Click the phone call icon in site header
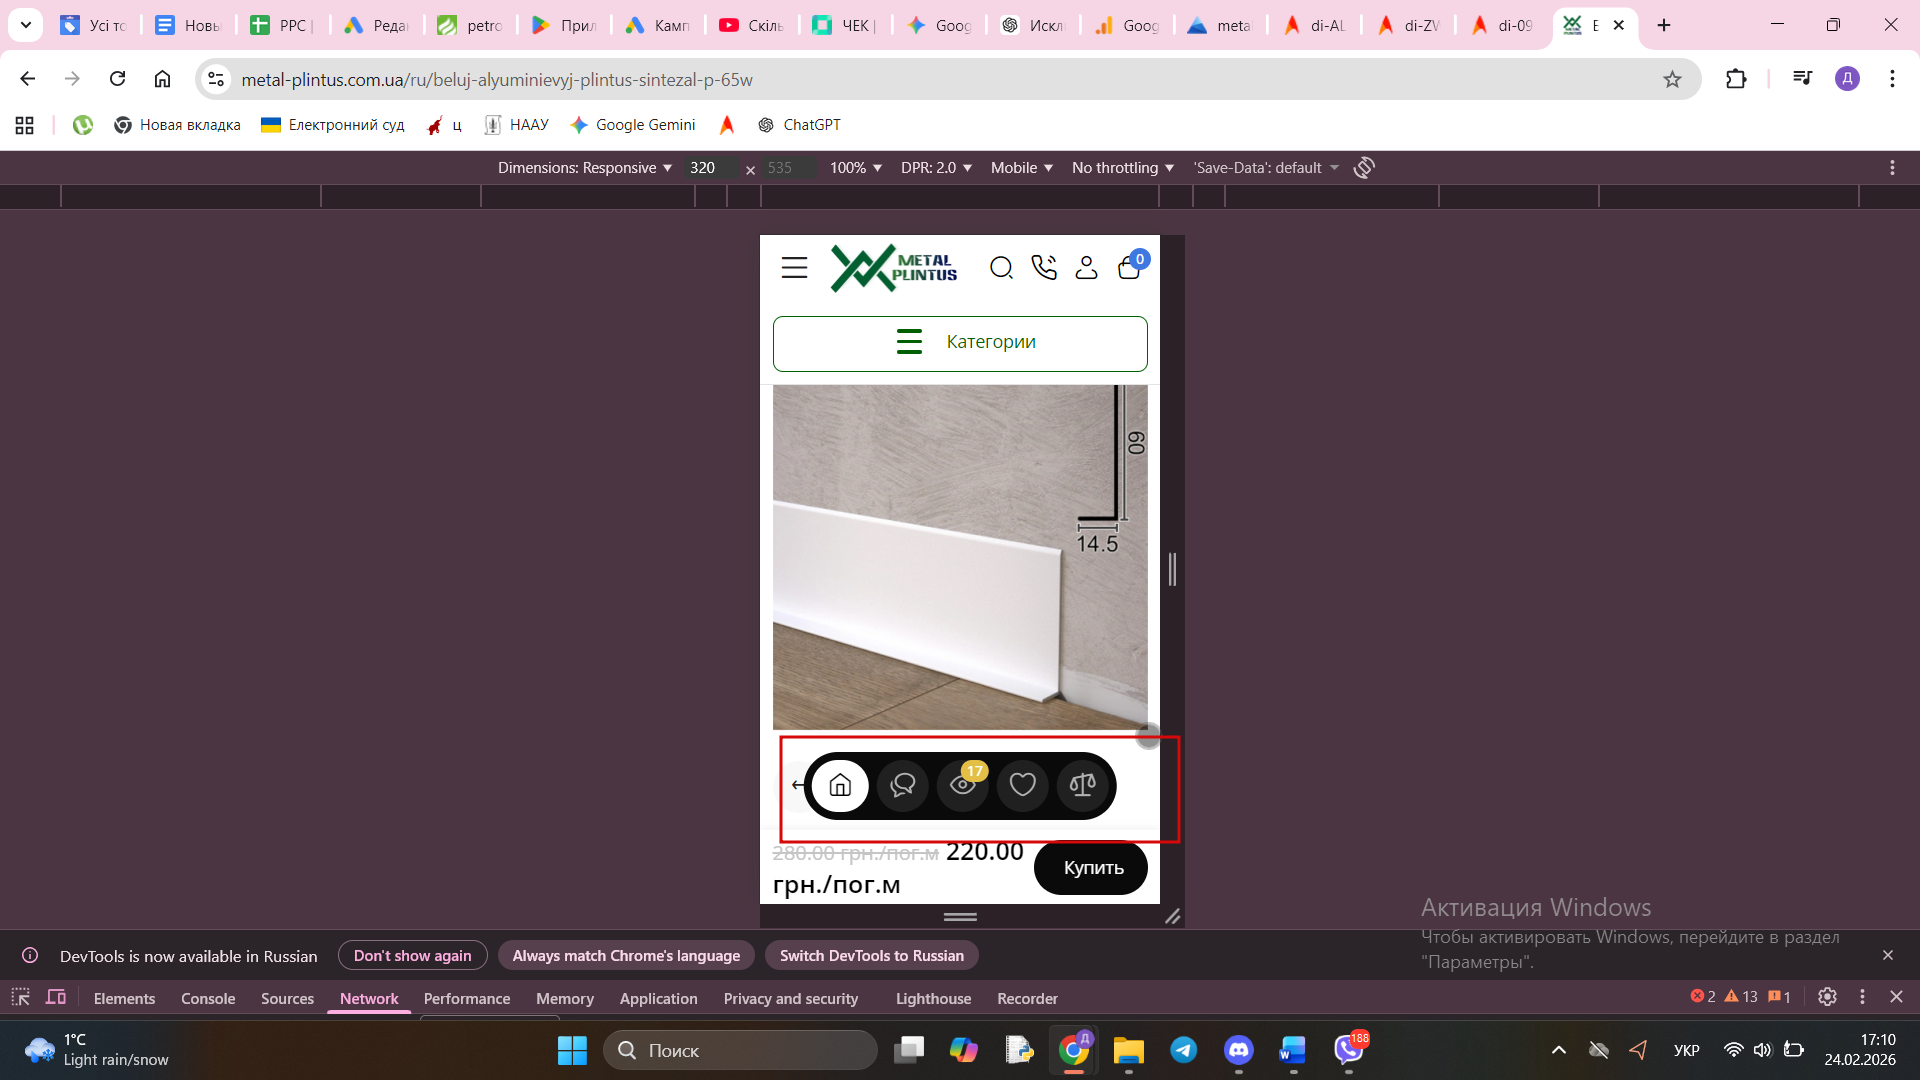1920x1080 pixels. pos(1044,268)
